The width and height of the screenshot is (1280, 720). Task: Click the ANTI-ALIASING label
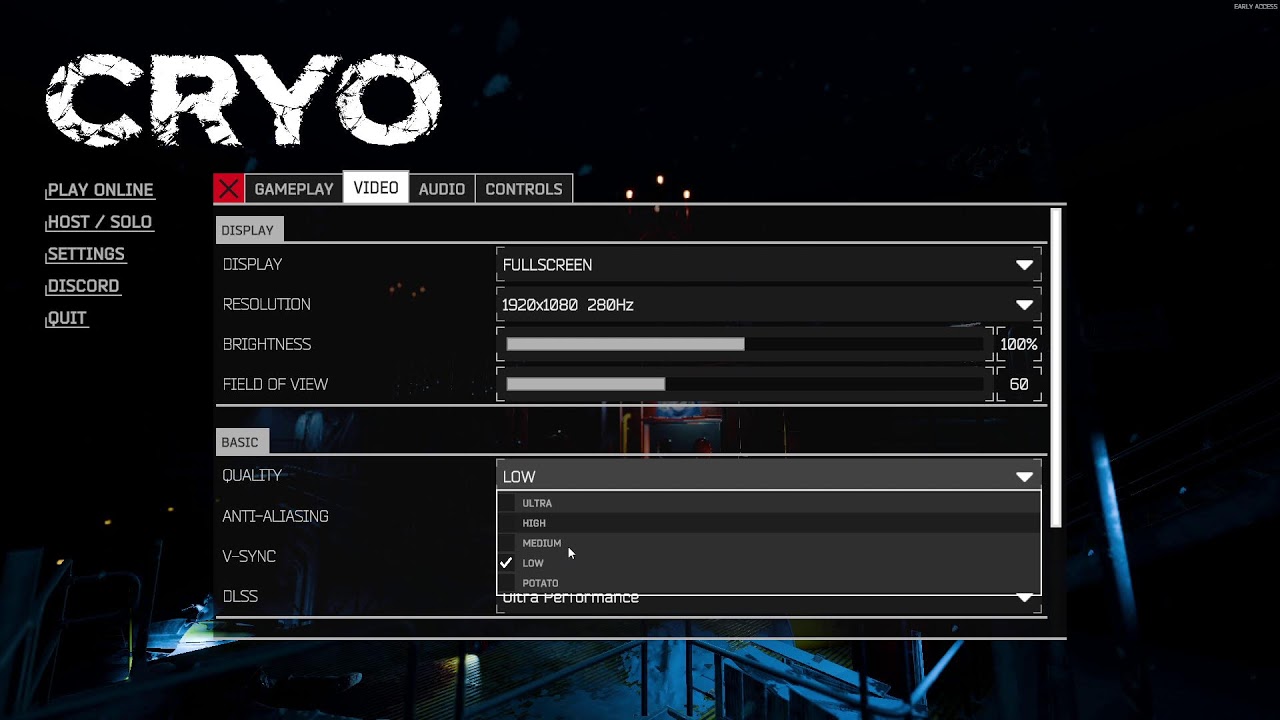pos(275,516)
